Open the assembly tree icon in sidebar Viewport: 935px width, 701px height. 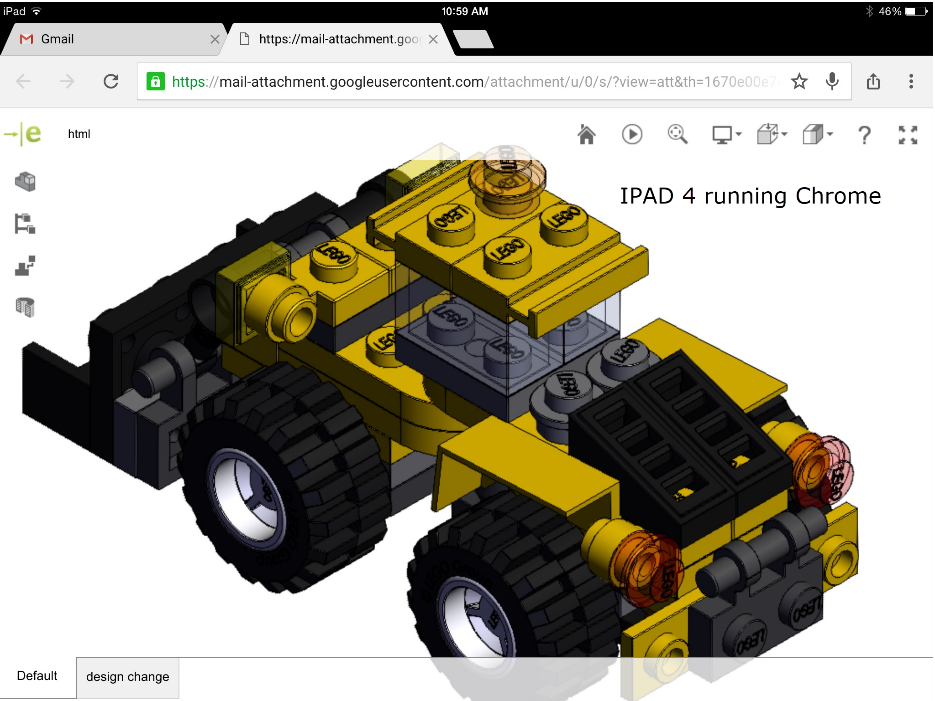coord(25,224)
